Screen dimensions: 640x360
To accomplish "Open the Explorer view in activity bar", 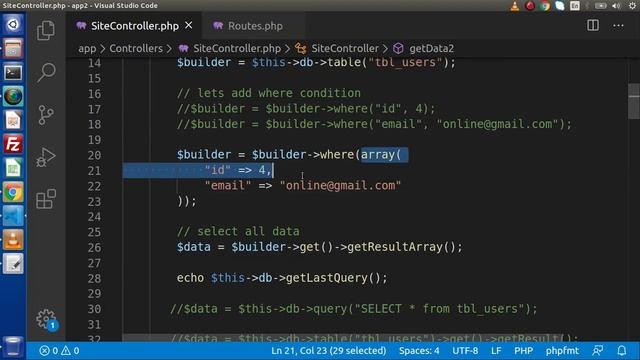I will [46, 30].
